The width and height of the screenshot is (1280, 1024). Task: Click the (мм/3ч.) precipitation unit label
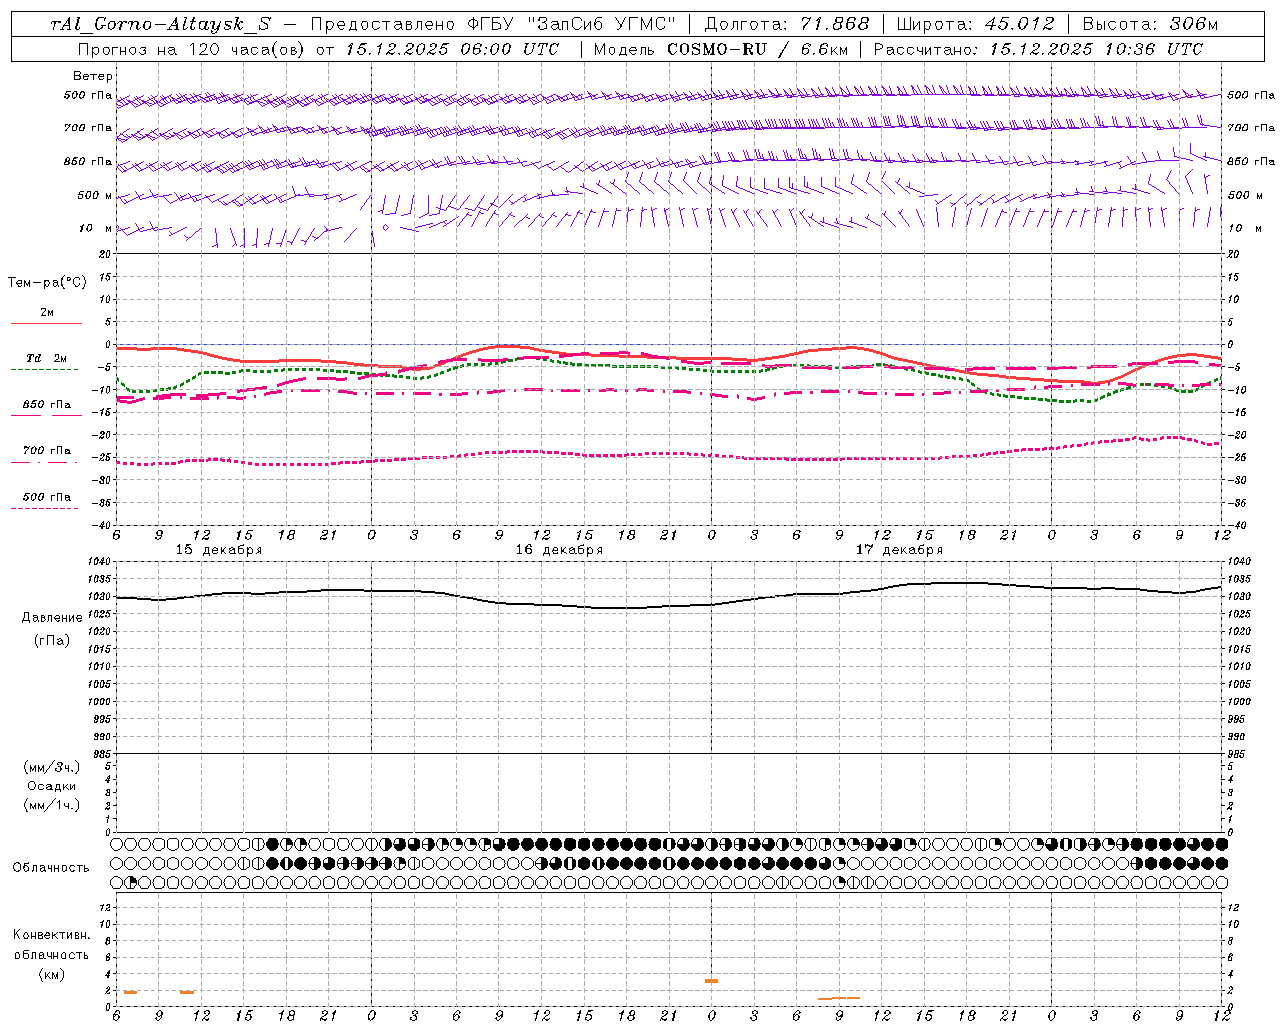(x=52, y=768)
